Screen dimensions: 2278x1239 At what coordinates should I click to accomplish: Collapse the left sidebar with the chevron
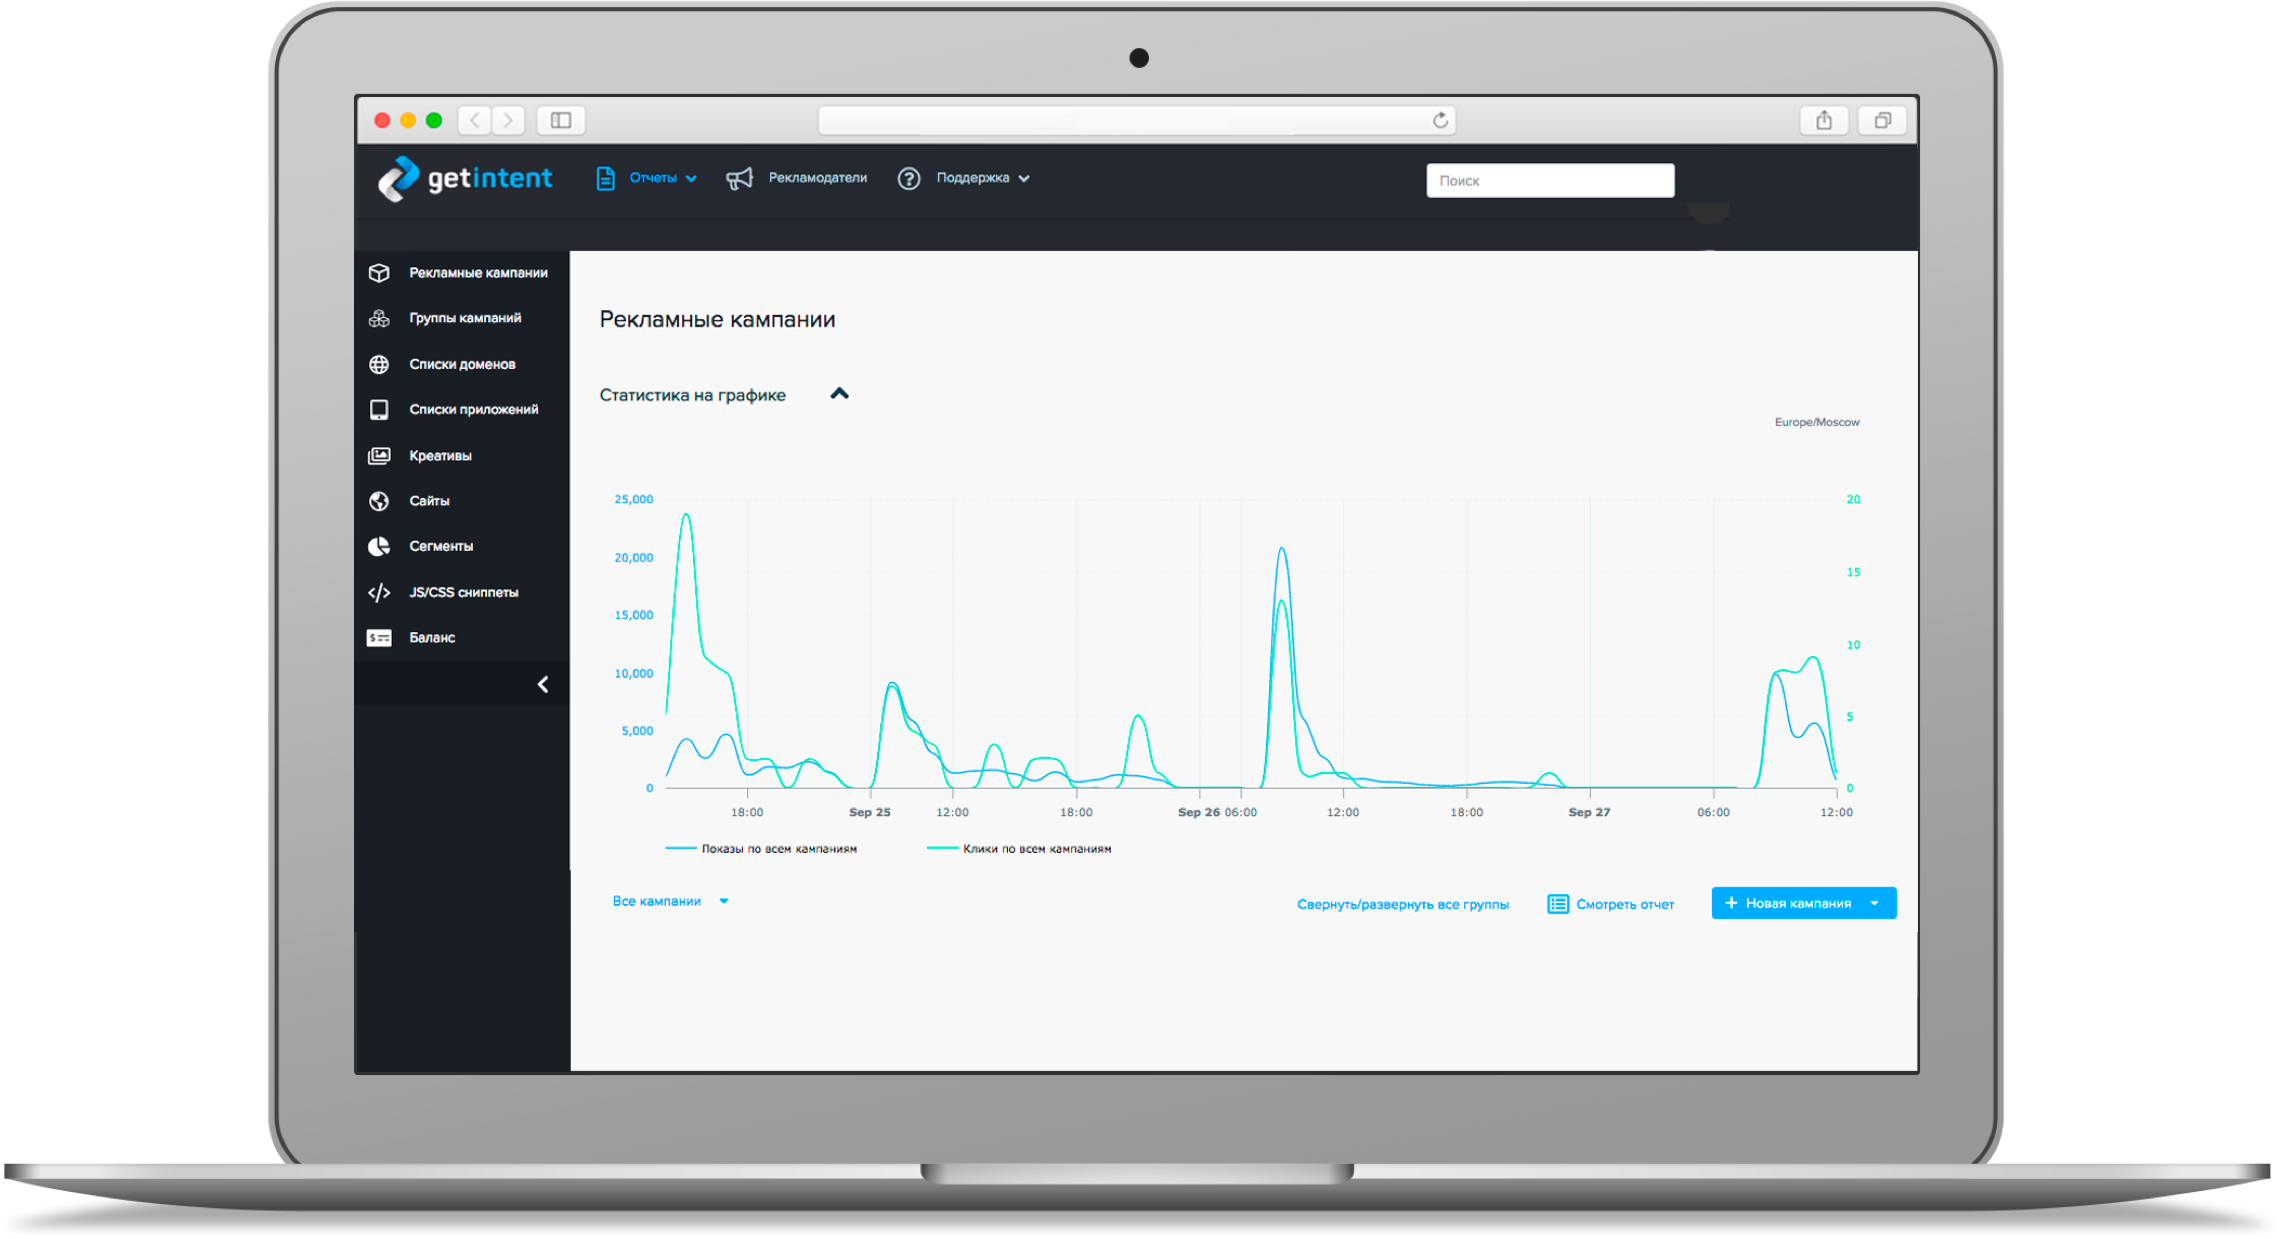click(x=543, y=685)
